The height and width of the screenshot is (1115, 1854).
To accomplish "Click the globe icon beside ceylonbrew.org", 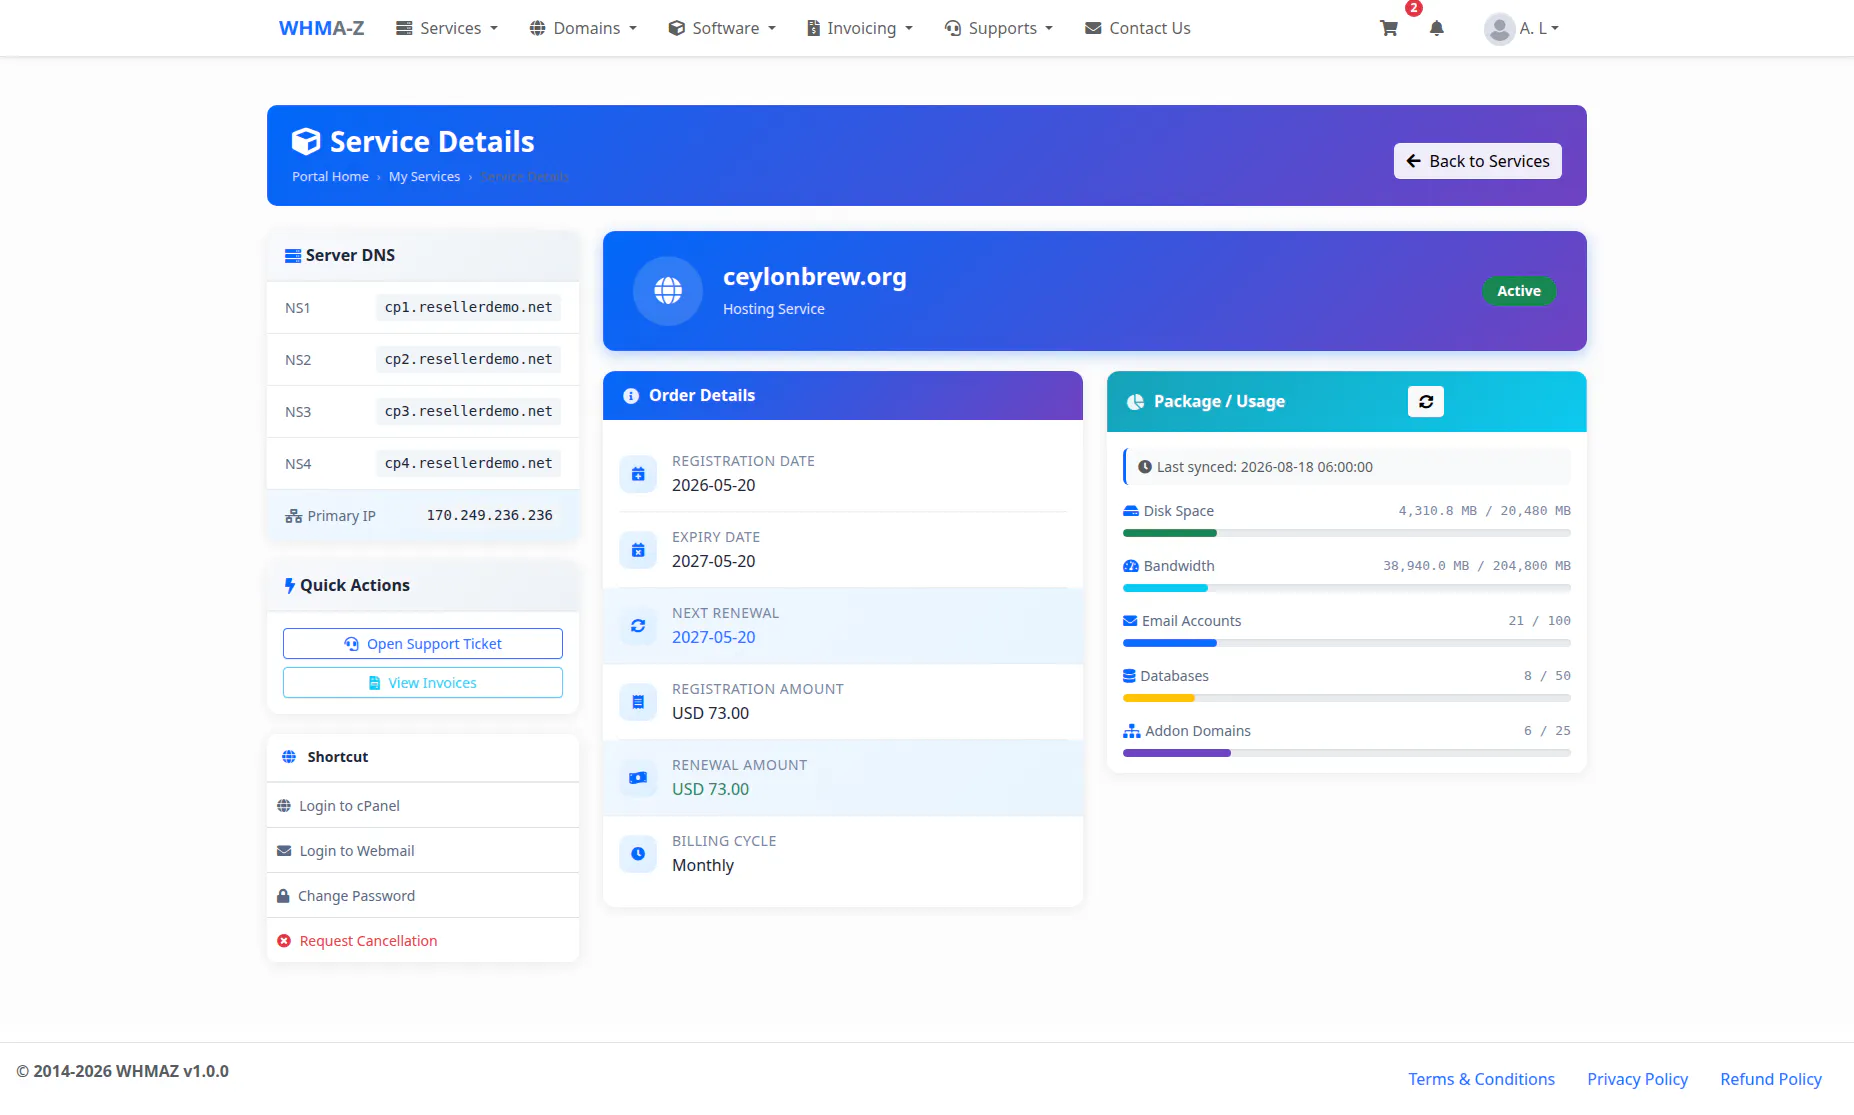I will (x=668, y=291).
